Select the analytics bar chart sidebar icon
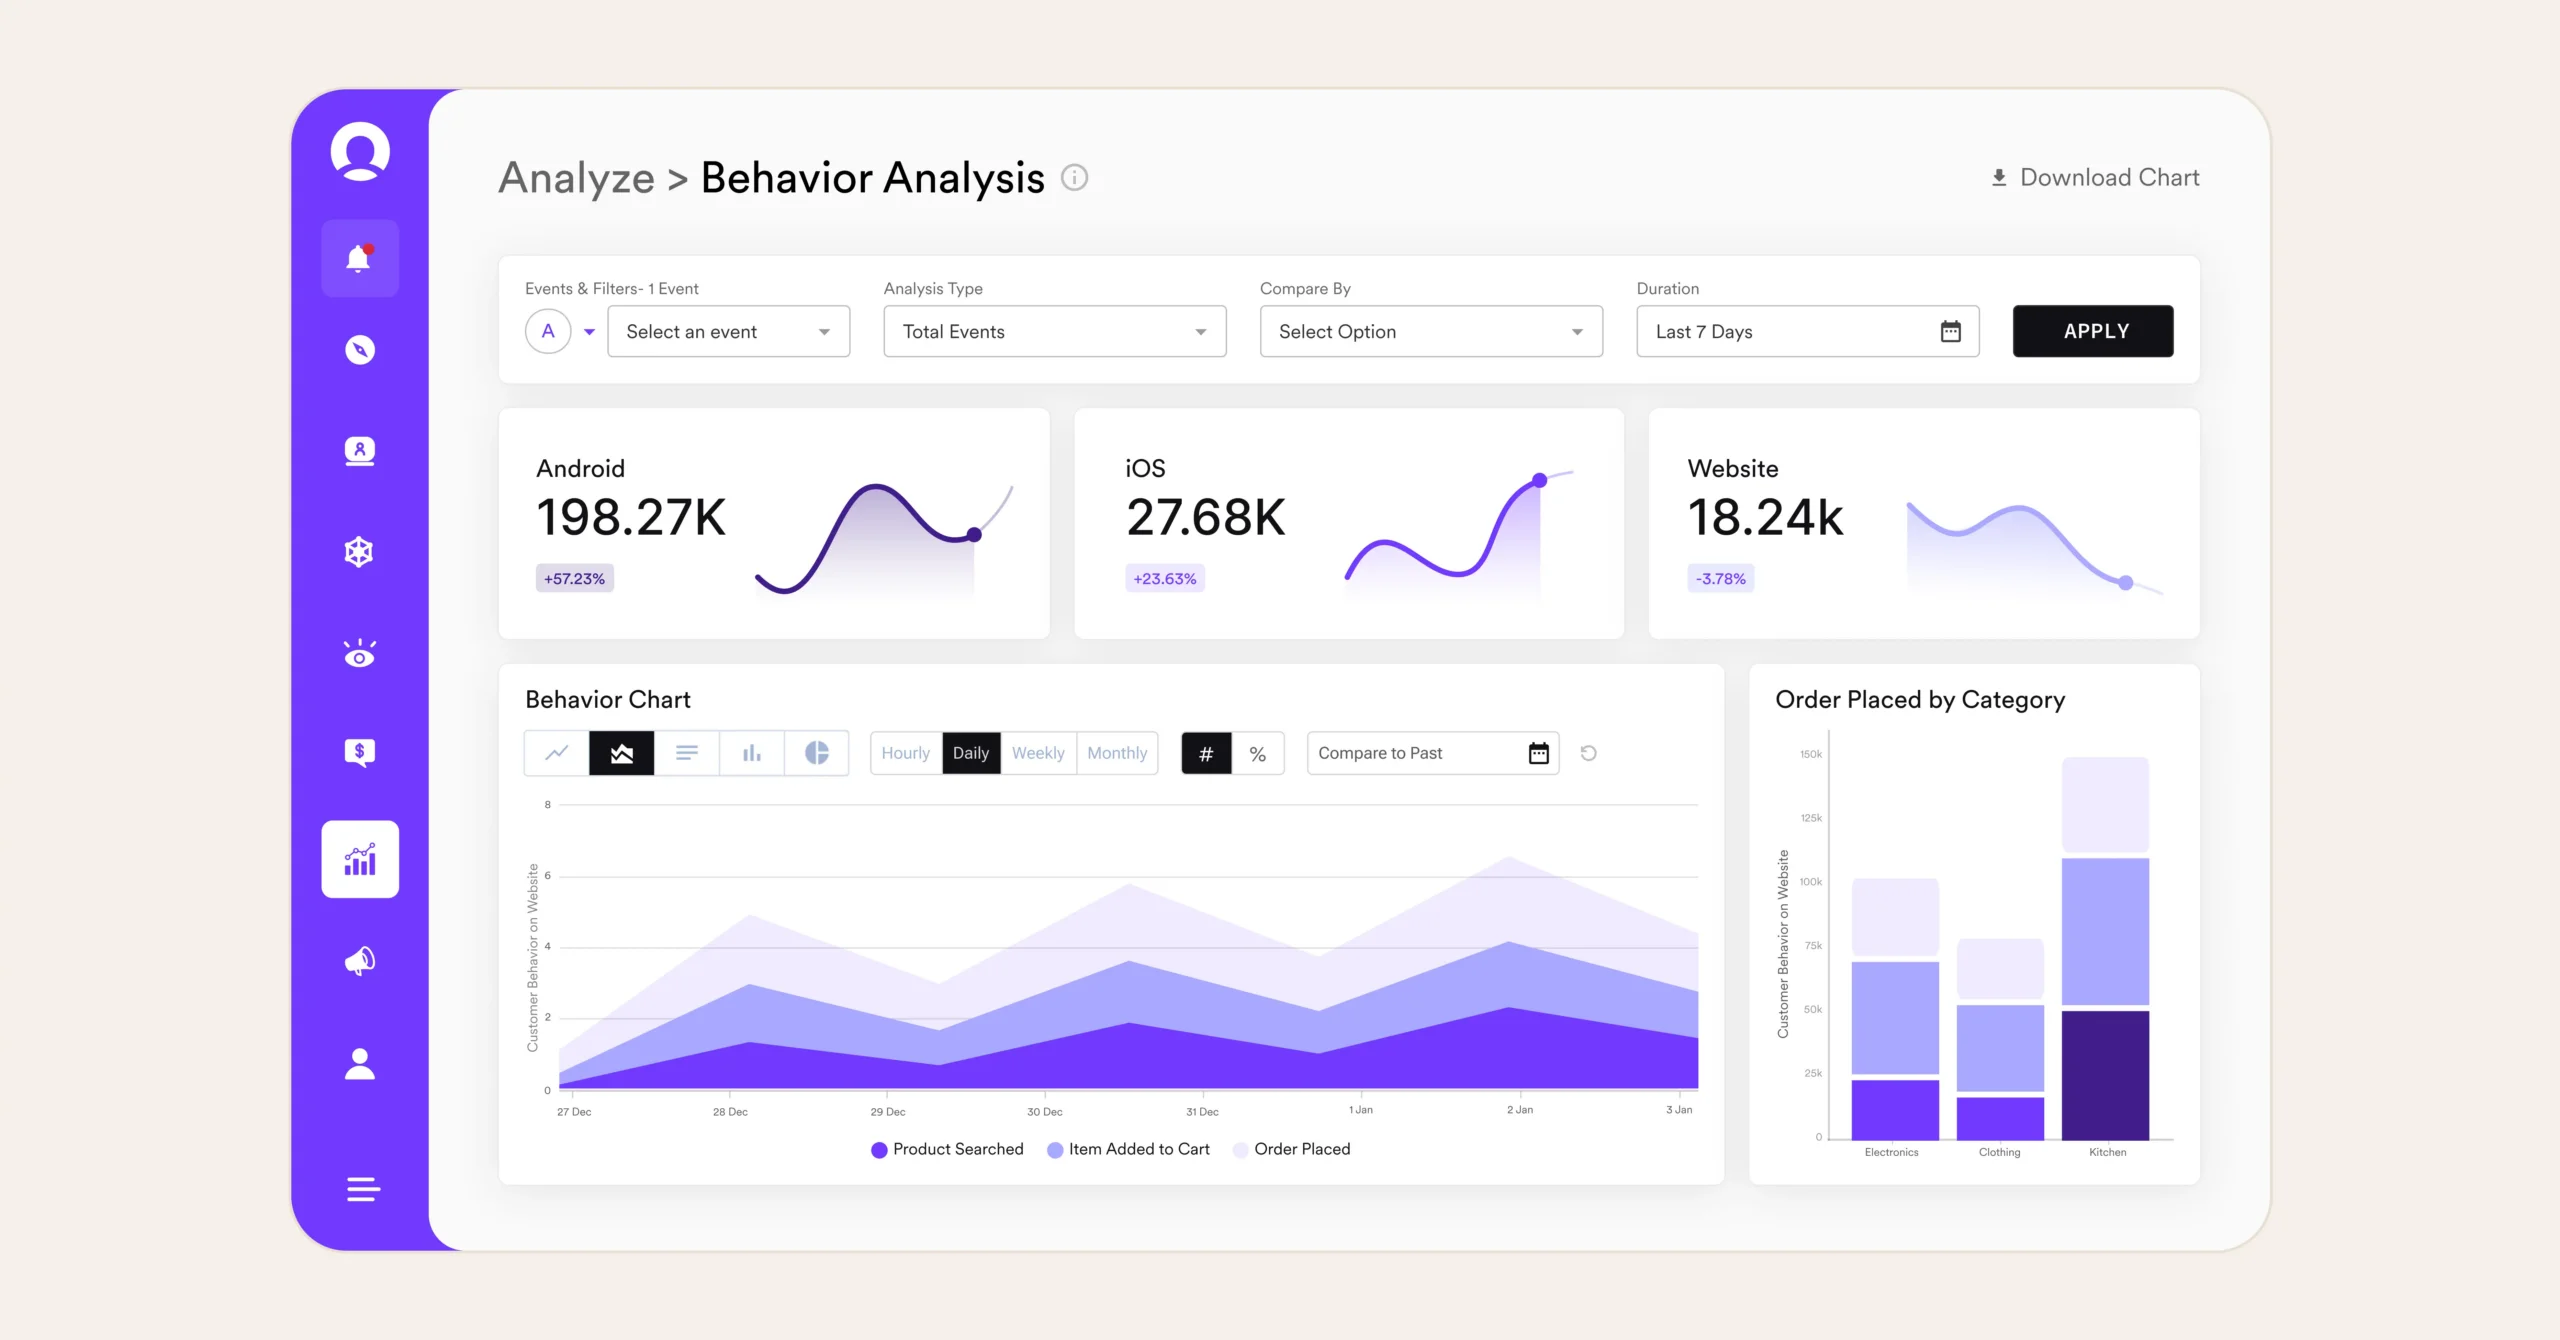 [x=360, y=859]
